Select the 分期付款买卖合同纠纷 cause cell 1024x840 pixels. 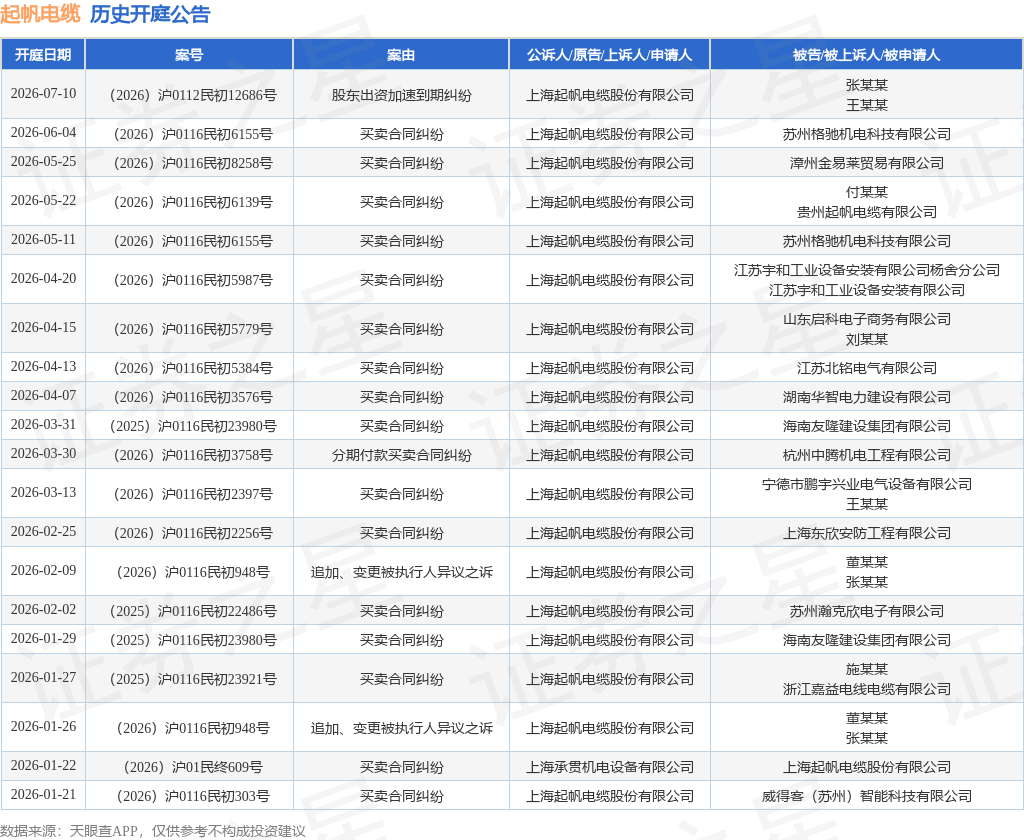pos(401,455)
